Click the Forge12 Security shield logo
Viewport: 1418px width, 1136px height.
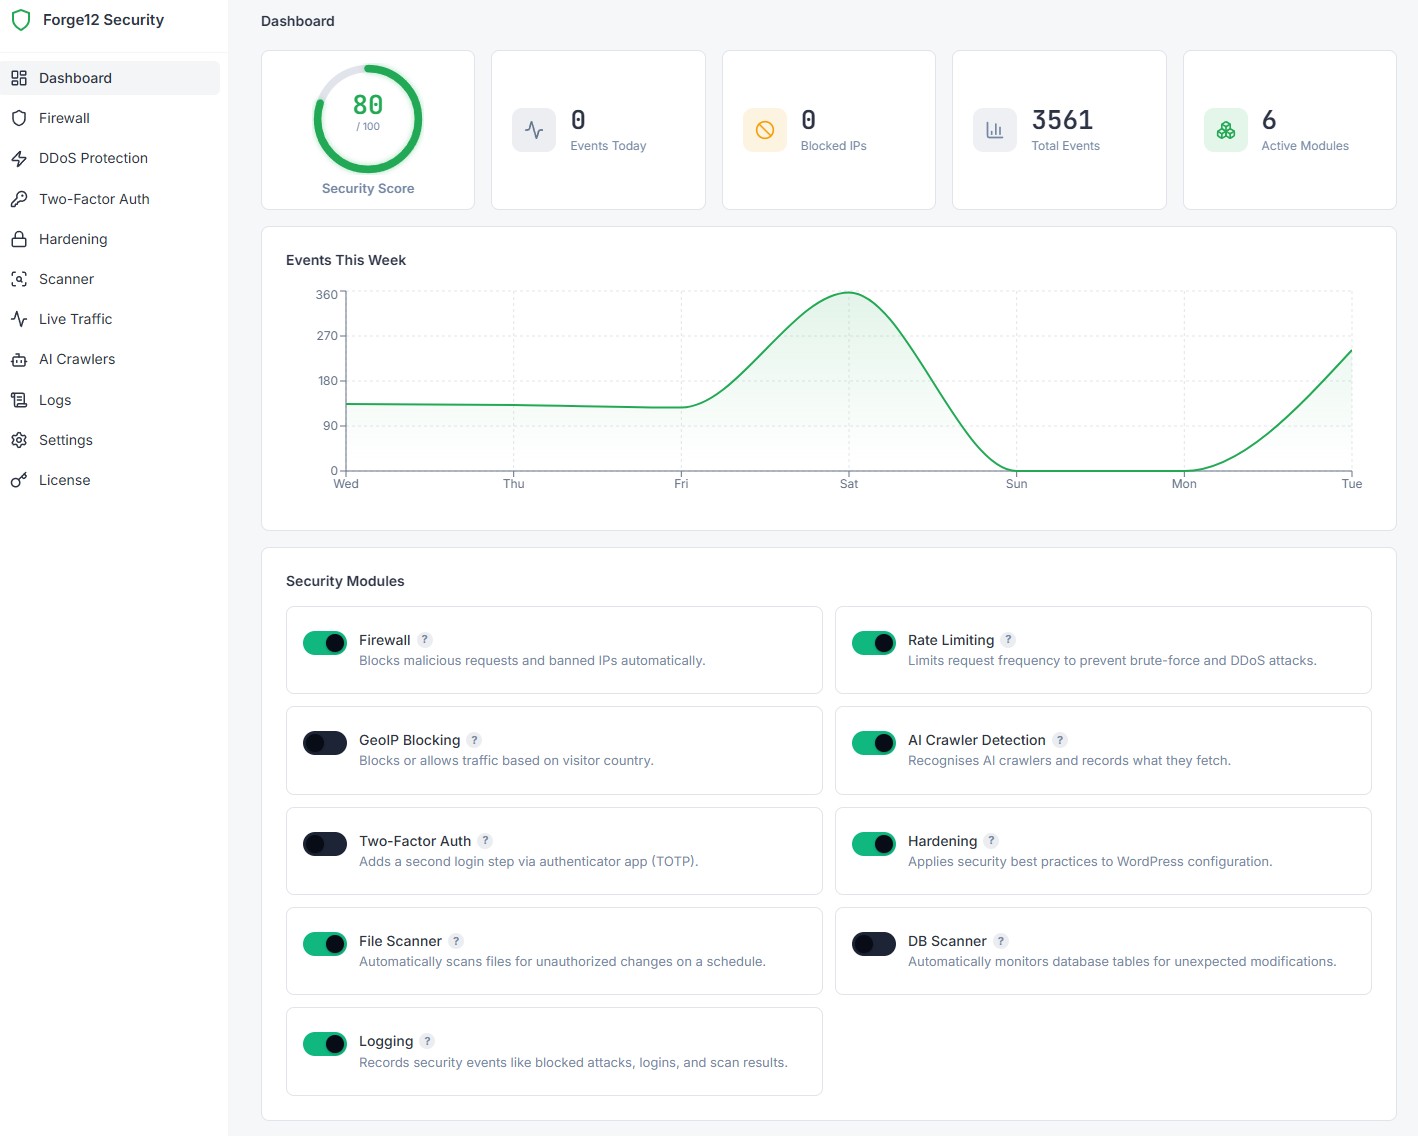[21, 20]
